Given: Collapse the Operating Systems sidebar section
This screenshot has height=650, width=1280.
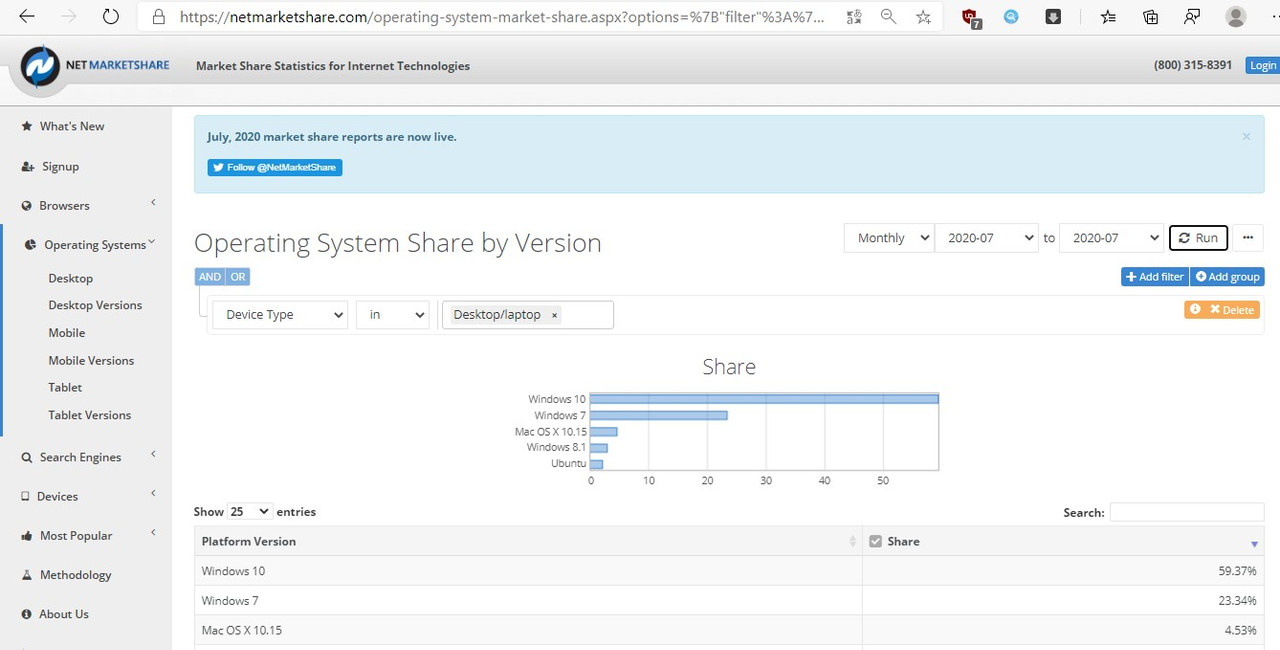Looking at the screenshot, I should [92, 244].
